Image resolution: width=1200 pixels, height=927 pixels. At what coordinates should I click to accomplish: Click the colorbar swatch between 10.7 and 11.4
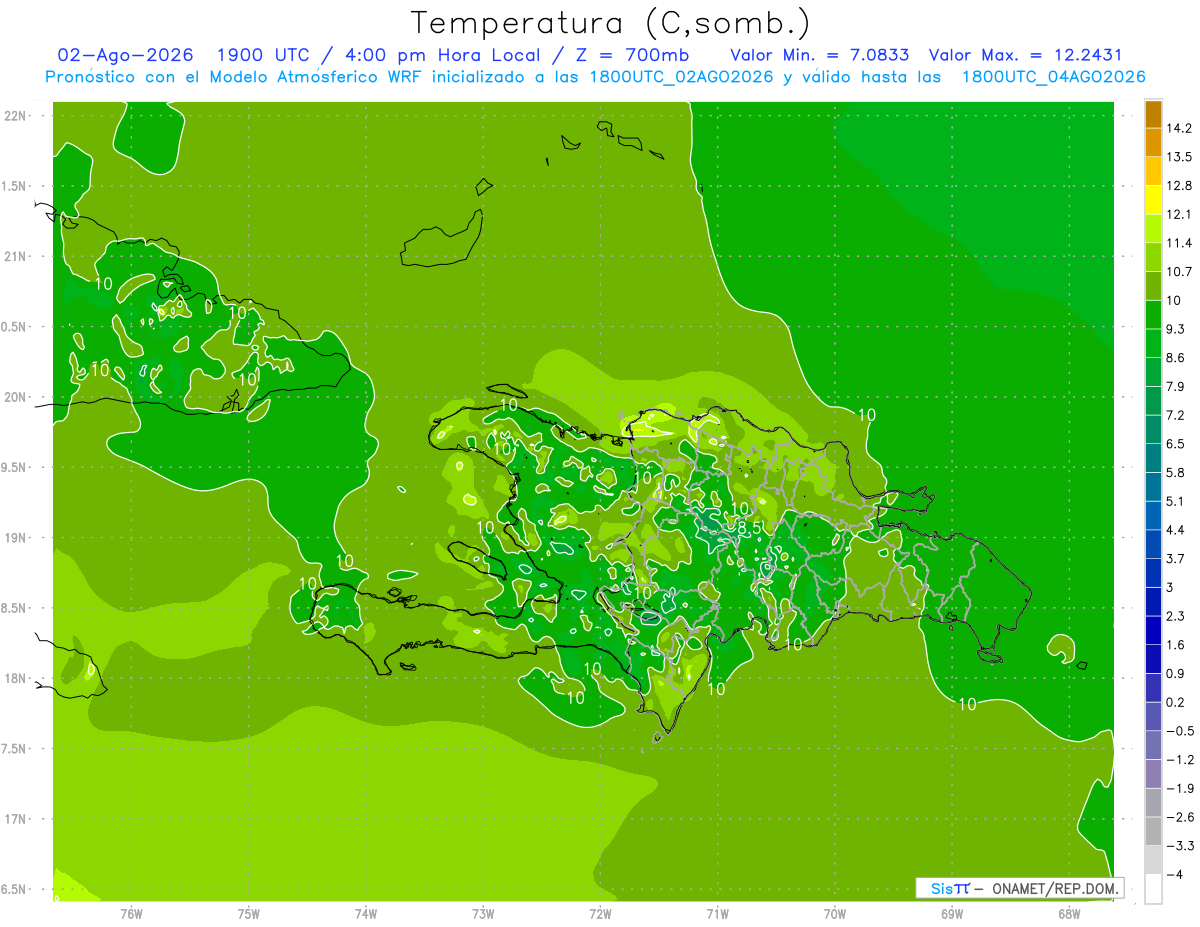[1153, 257]
